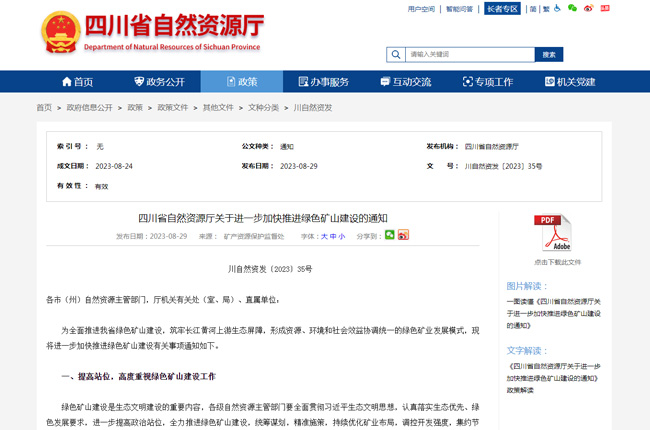Set font size to small (小)

pyautogui.click(x=342, y=236)
